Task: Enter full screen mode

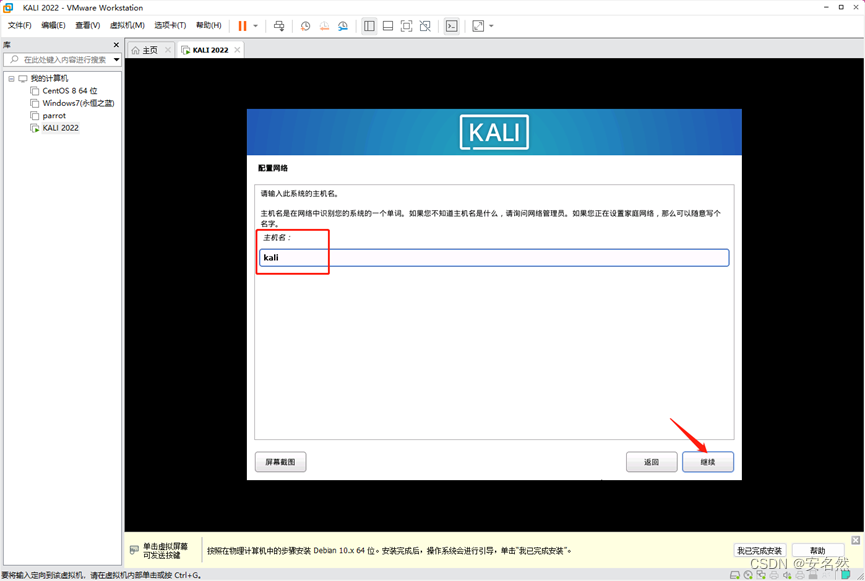Action: pos(407,26)
